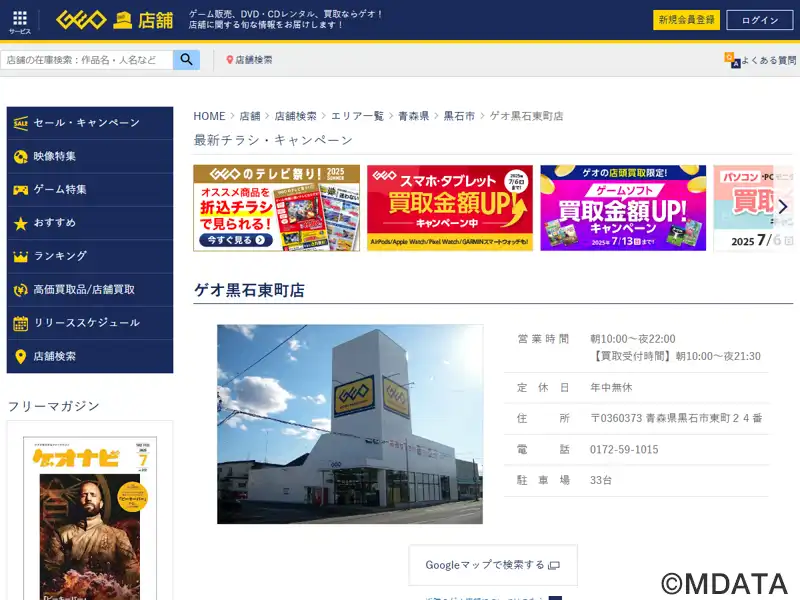
Task: Click the yen icon for 高価買取品/店舗買取
Action: coord(20,290)
